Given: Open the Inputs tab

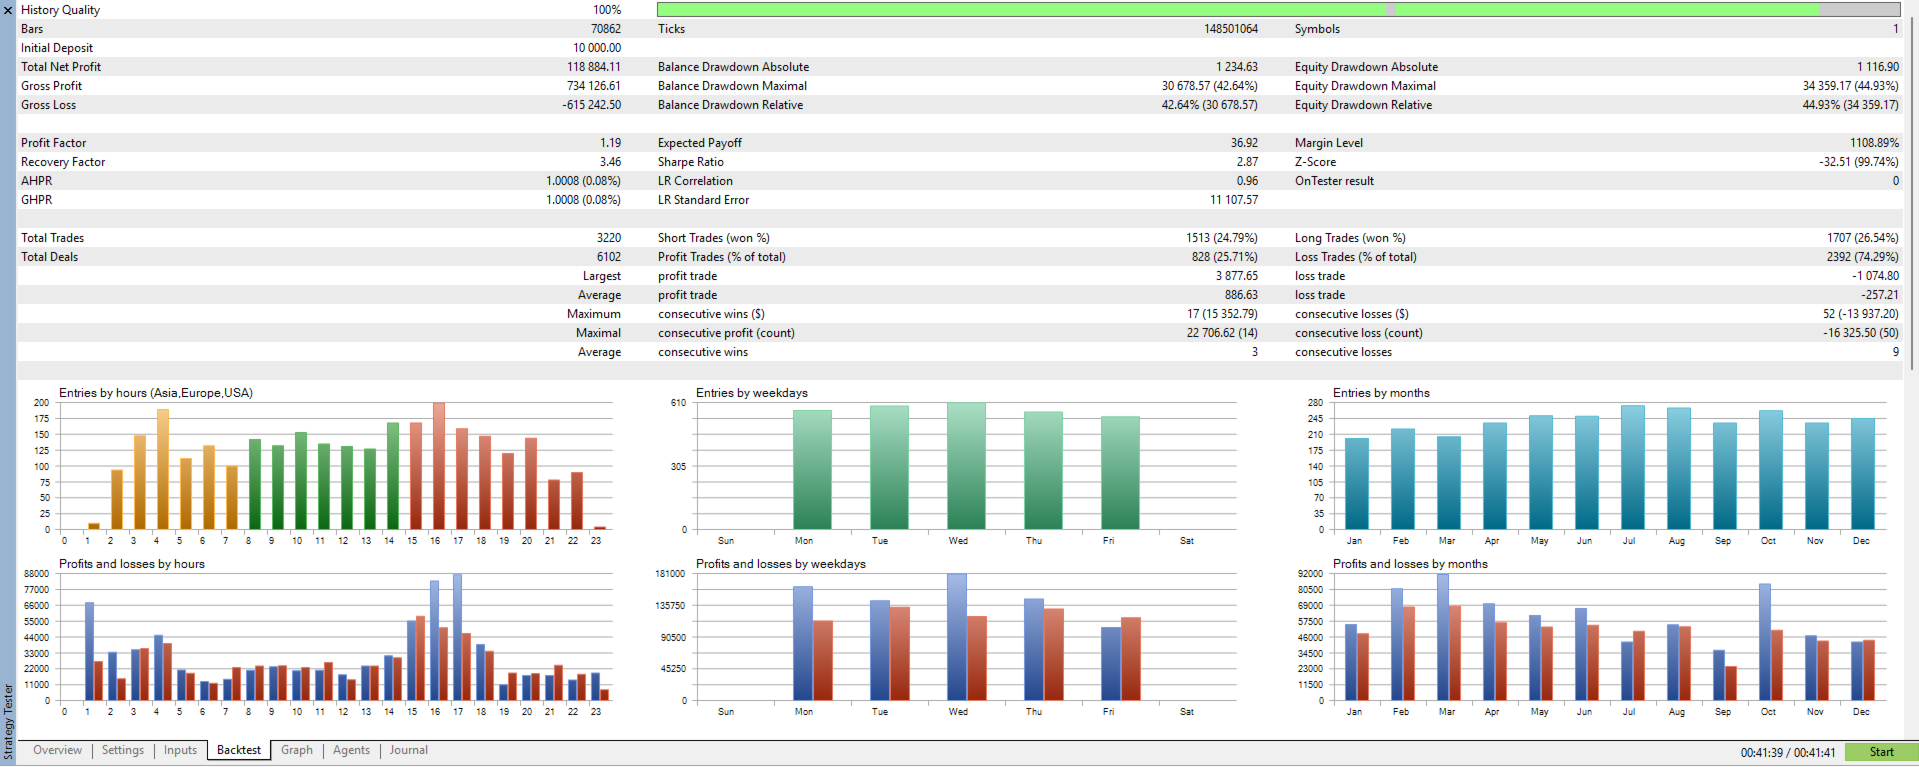Looking at the screenshot, I should [x=180, y=750].
